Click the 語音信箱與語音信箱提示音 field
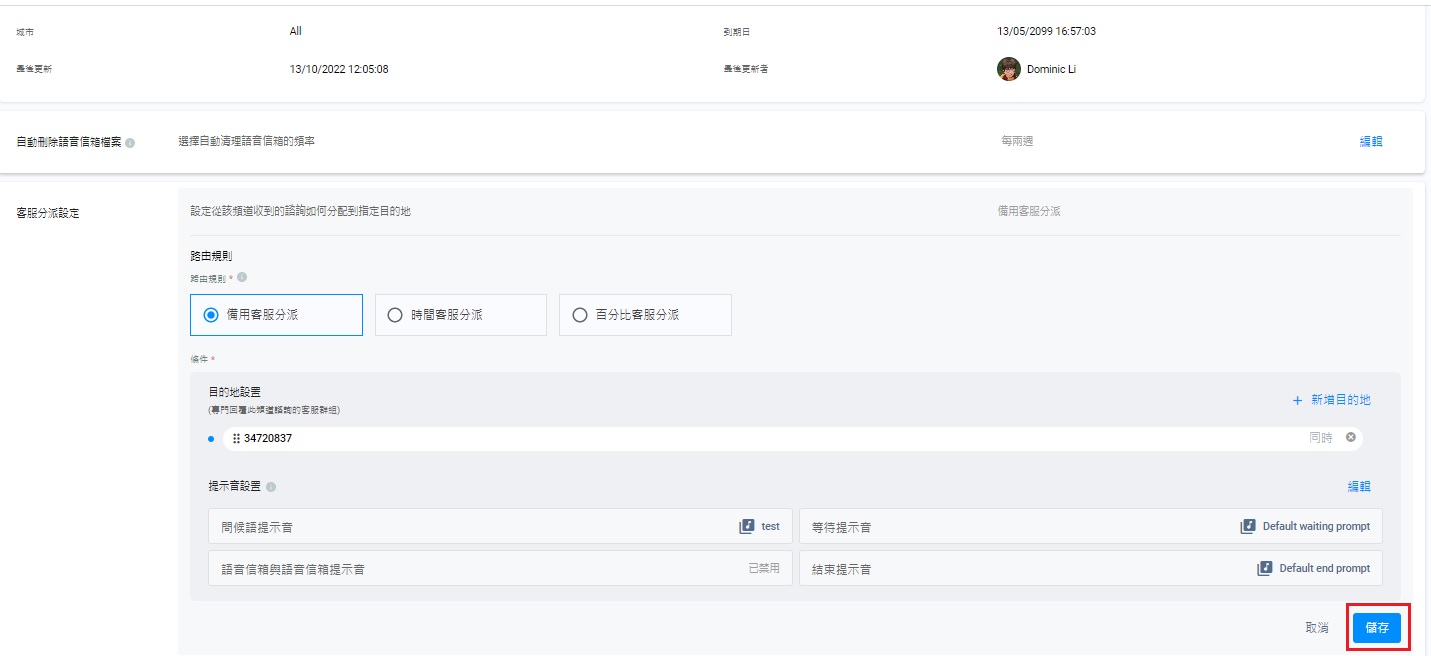 [500, 568]
